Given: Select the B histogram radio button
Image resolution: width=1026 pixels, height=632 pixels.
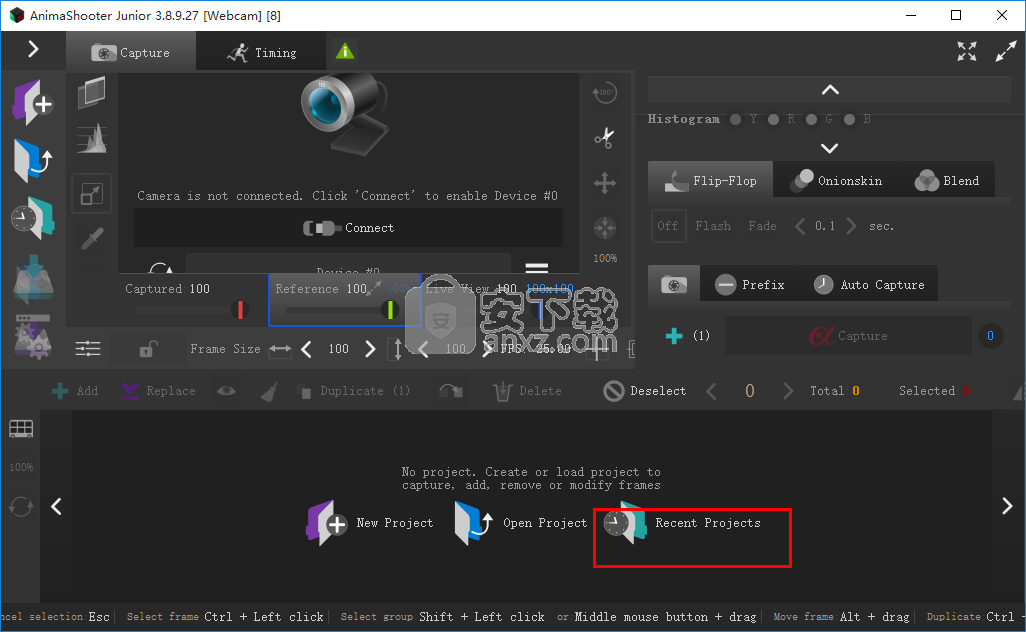Looking at the screenshot, I should [849, 119].
